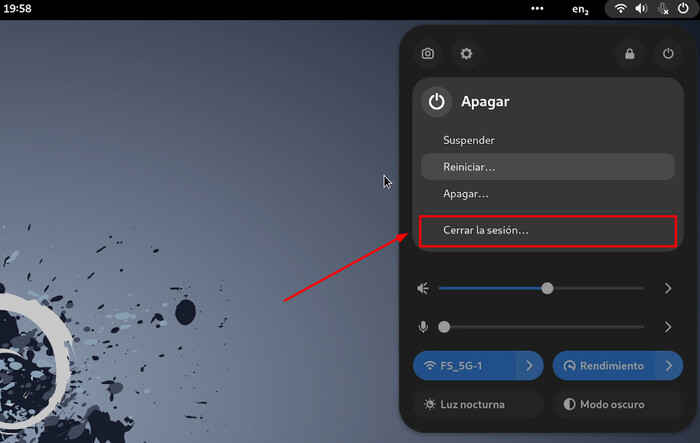Click the microphone input level slider

click(541, 327)
